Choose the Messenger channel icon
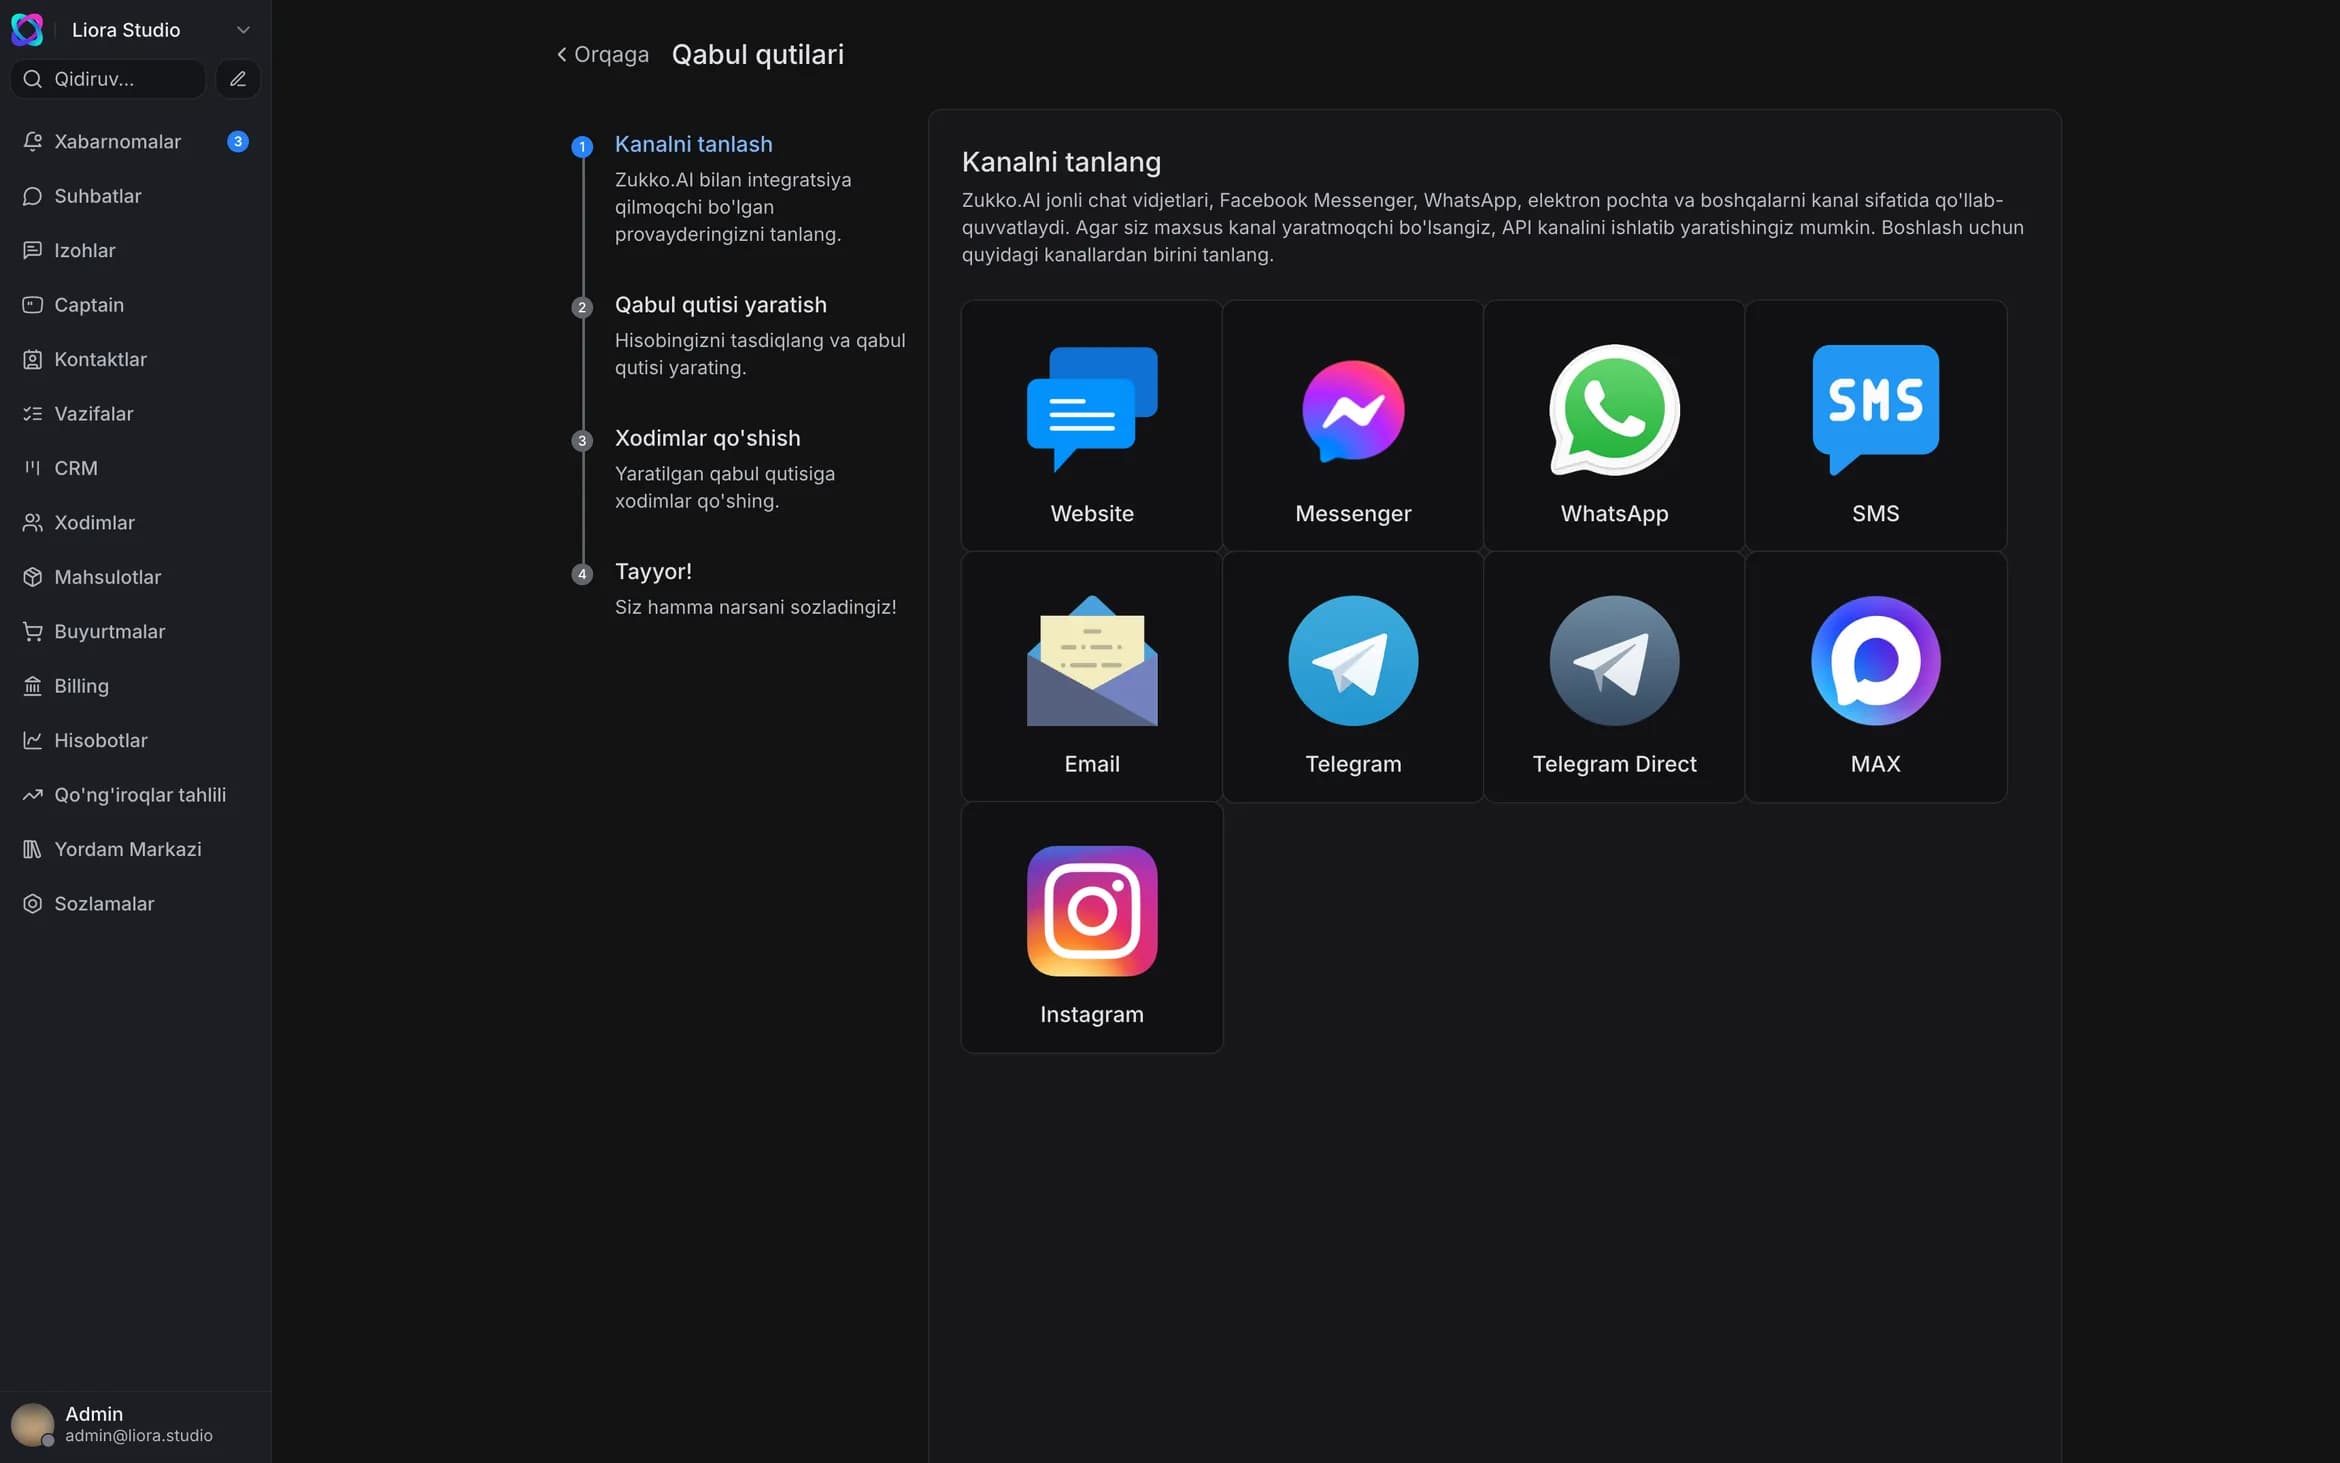2340x1463 pixels. click(1353, 410)
